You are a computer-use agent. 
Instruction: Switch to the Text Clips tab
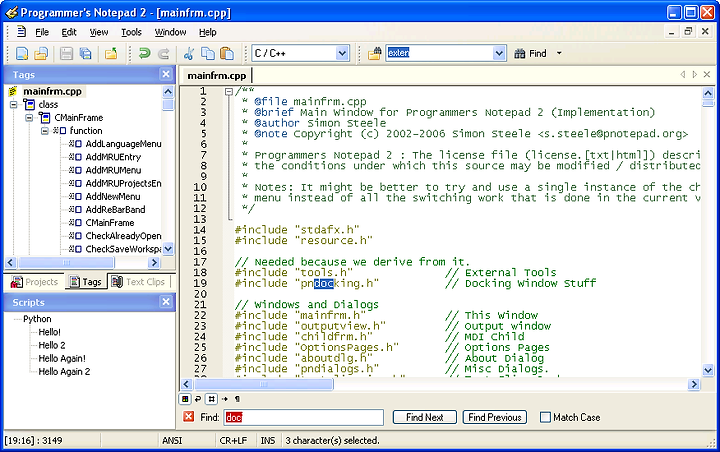pos(138,282)
